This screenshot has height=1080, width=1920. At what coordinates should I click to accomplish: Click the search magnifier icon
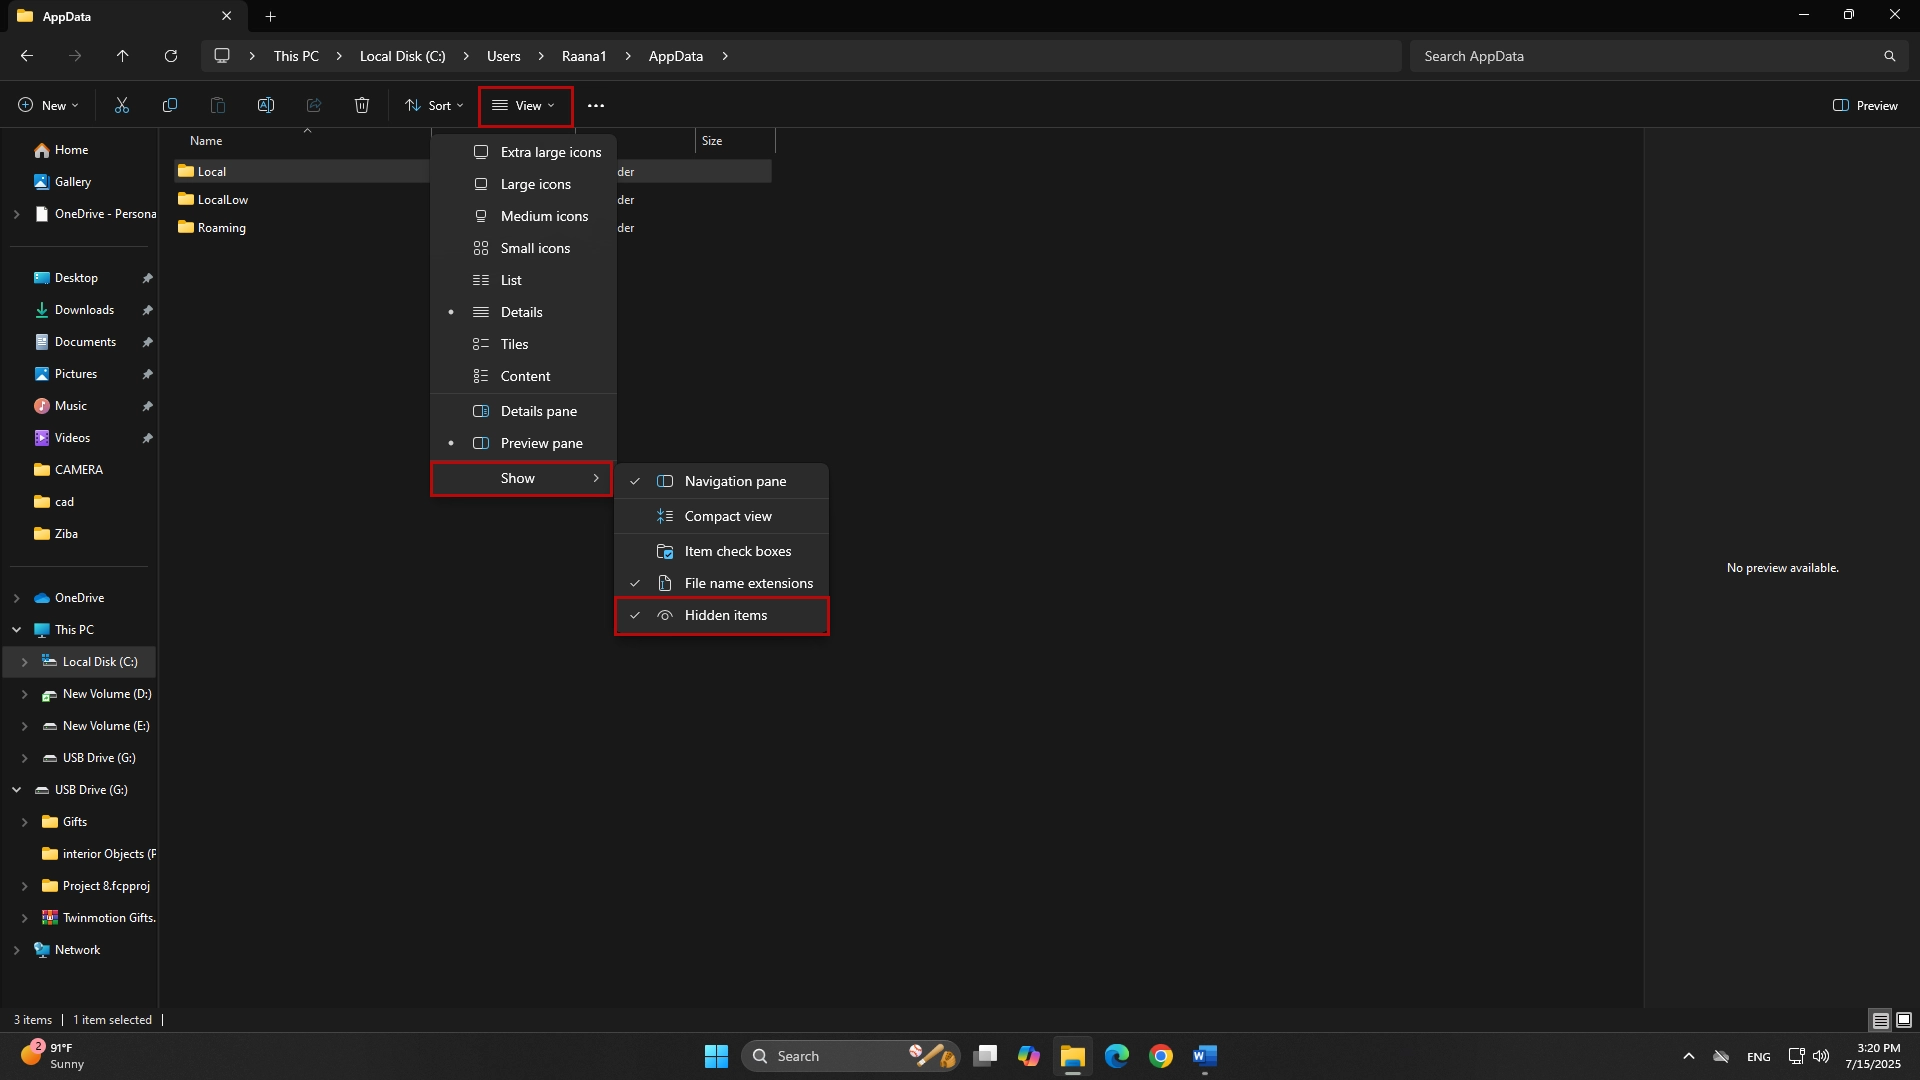1889,56
